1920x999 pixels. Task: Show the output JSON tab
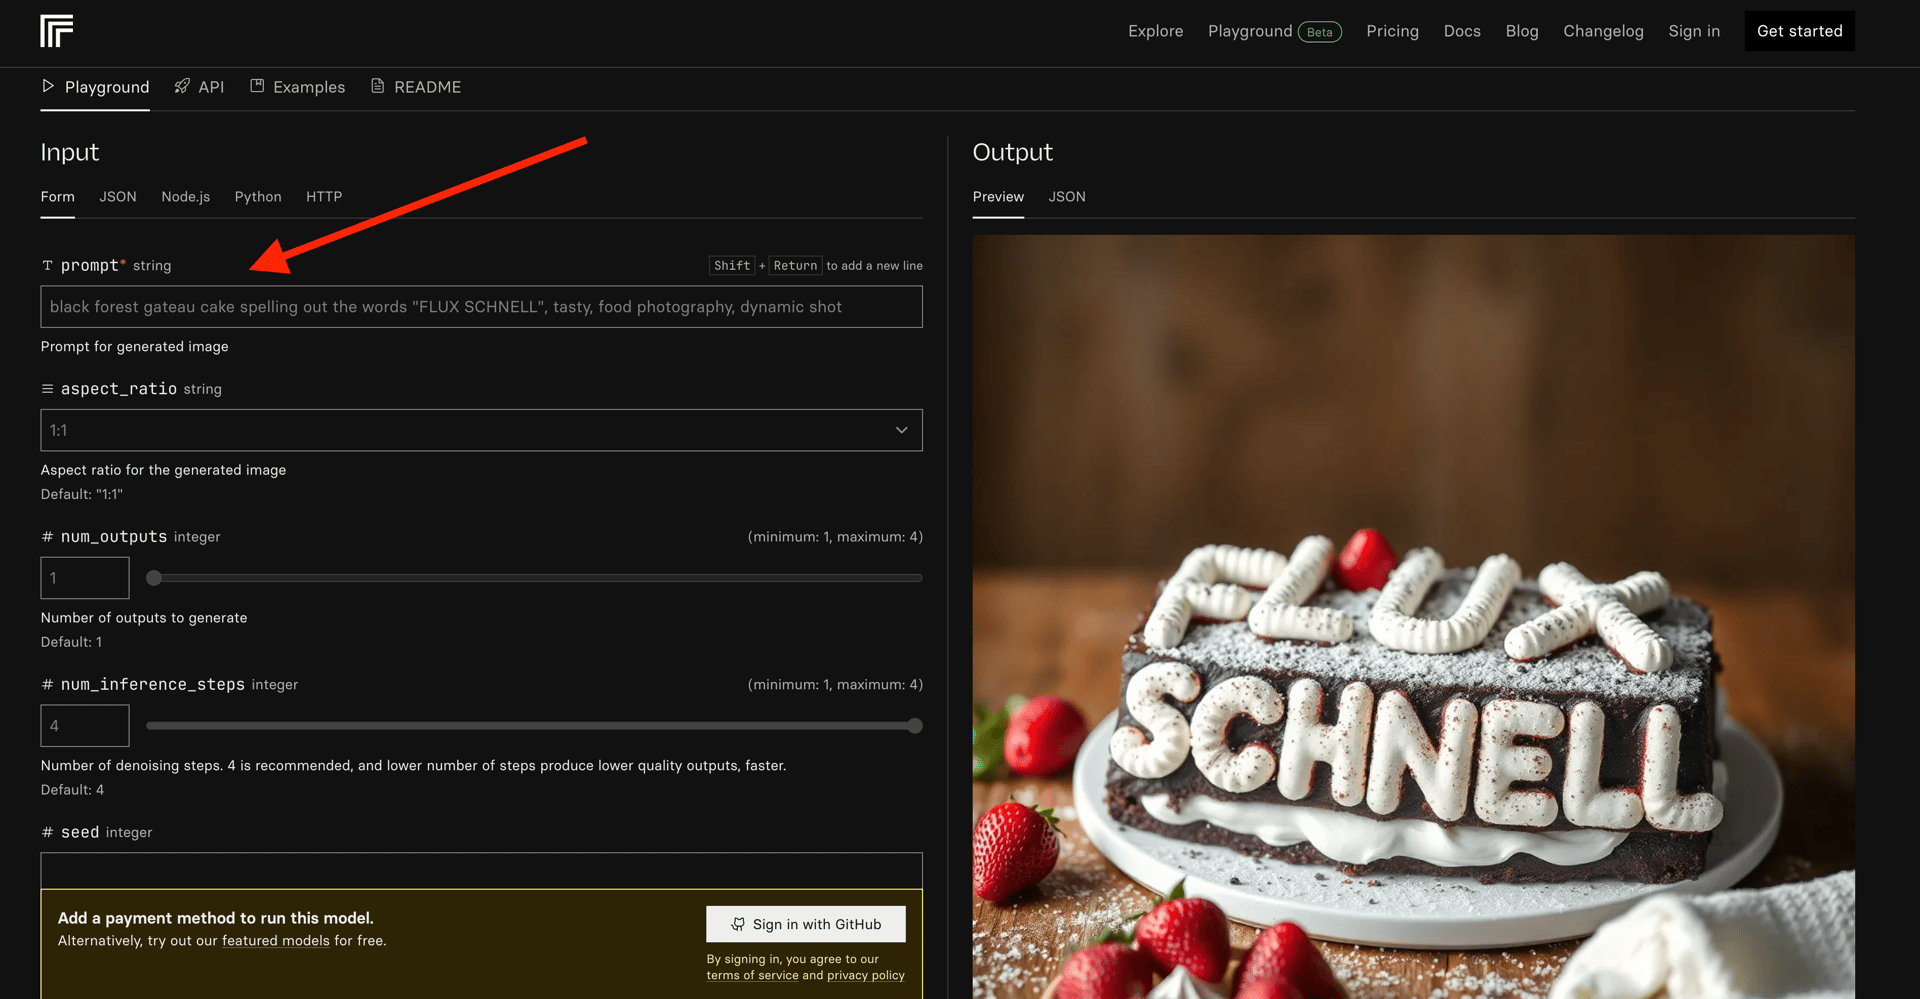click(1067, 197)
